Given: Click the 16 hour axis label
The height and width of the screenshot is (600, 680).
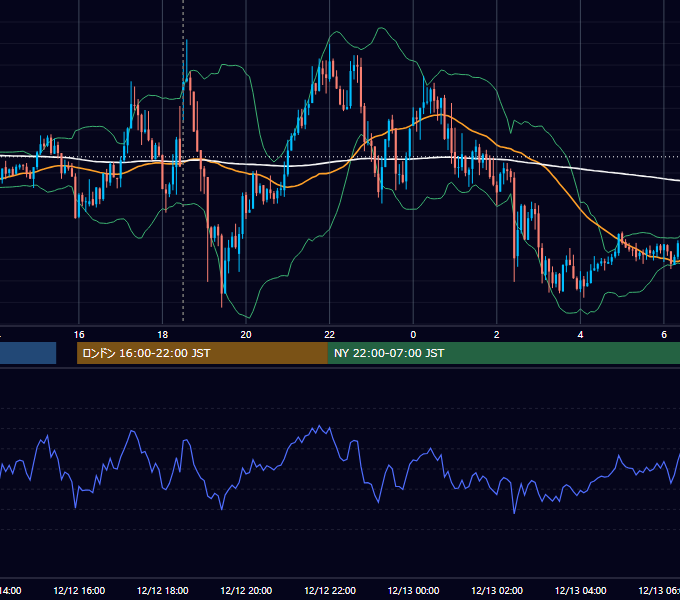Looking at the screenshot, I should click(x=79, y=335).
